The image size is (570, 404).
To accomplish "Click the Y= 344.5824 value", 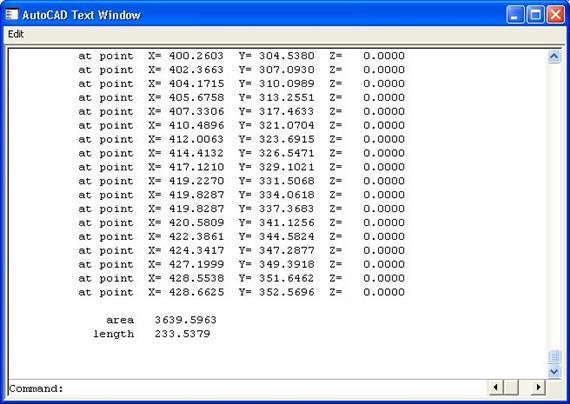I will pyautogui.click(x=286, y=236).
